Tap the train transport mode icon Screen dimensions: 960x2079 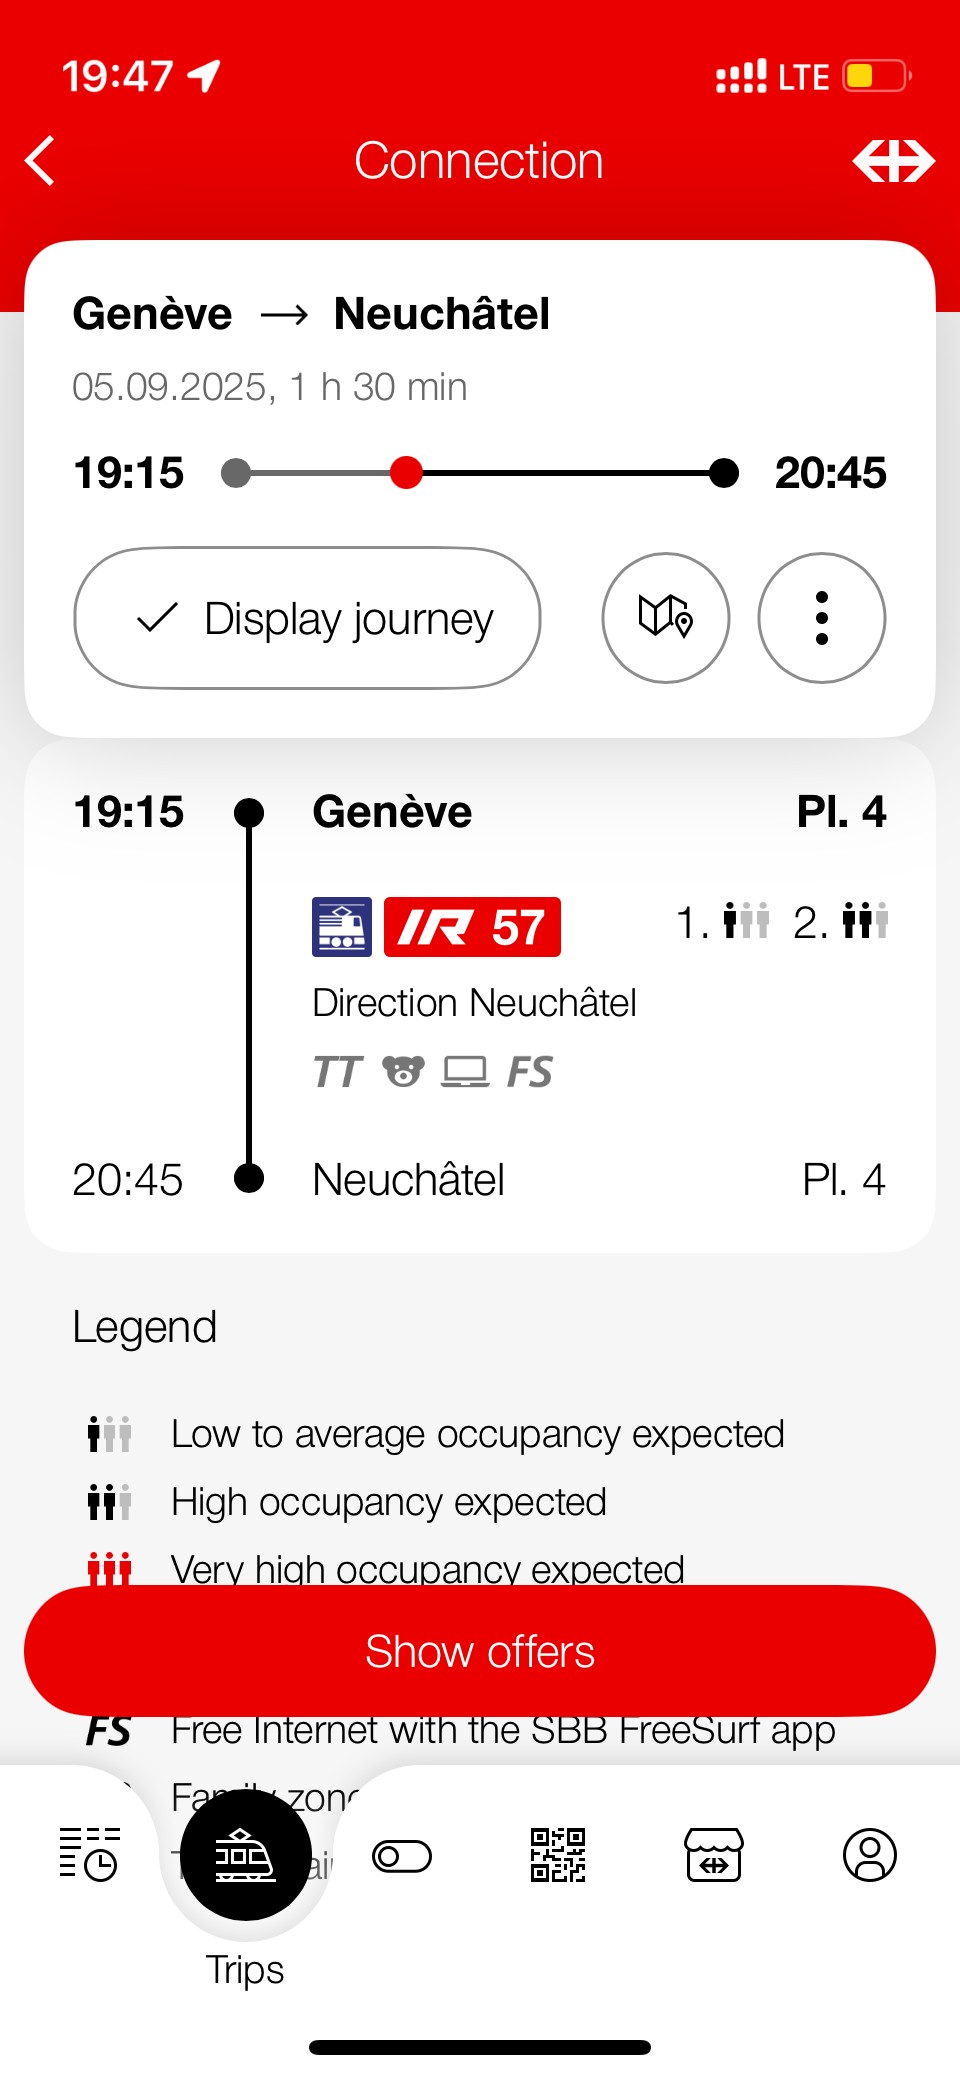tap(342, 927)
